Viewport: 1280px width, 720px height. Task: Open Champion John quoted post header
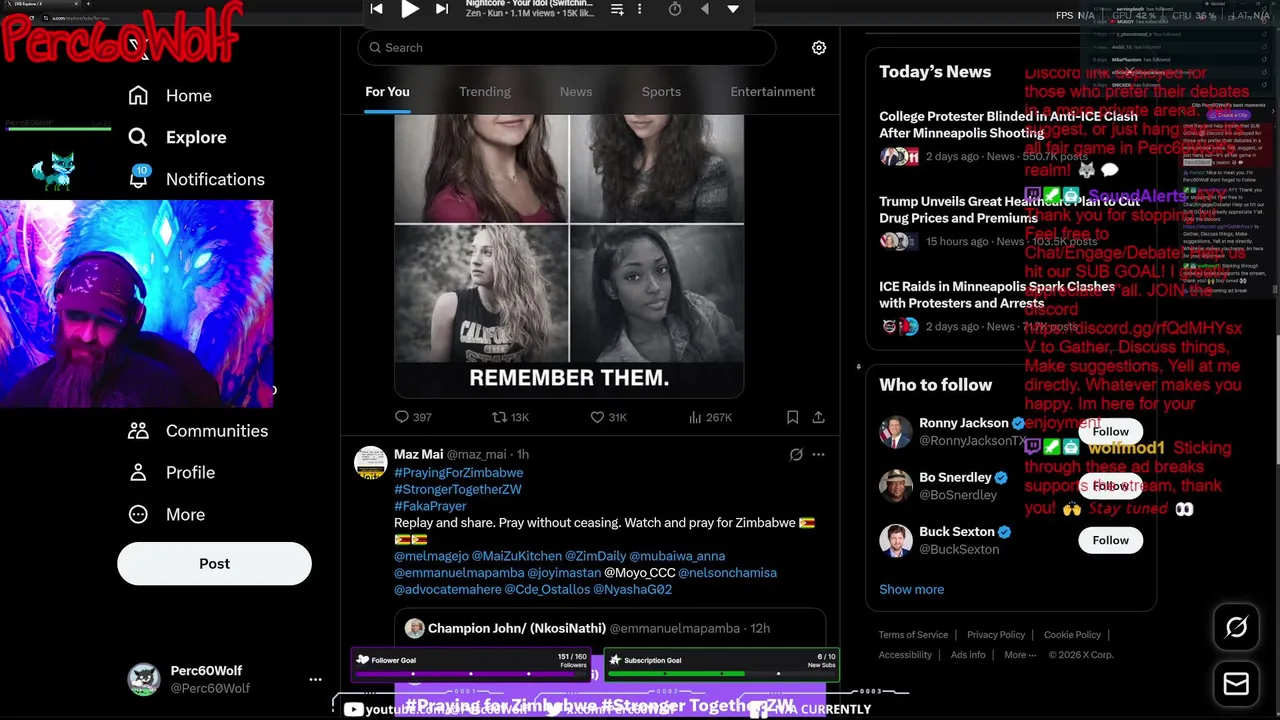pos(587,629)
